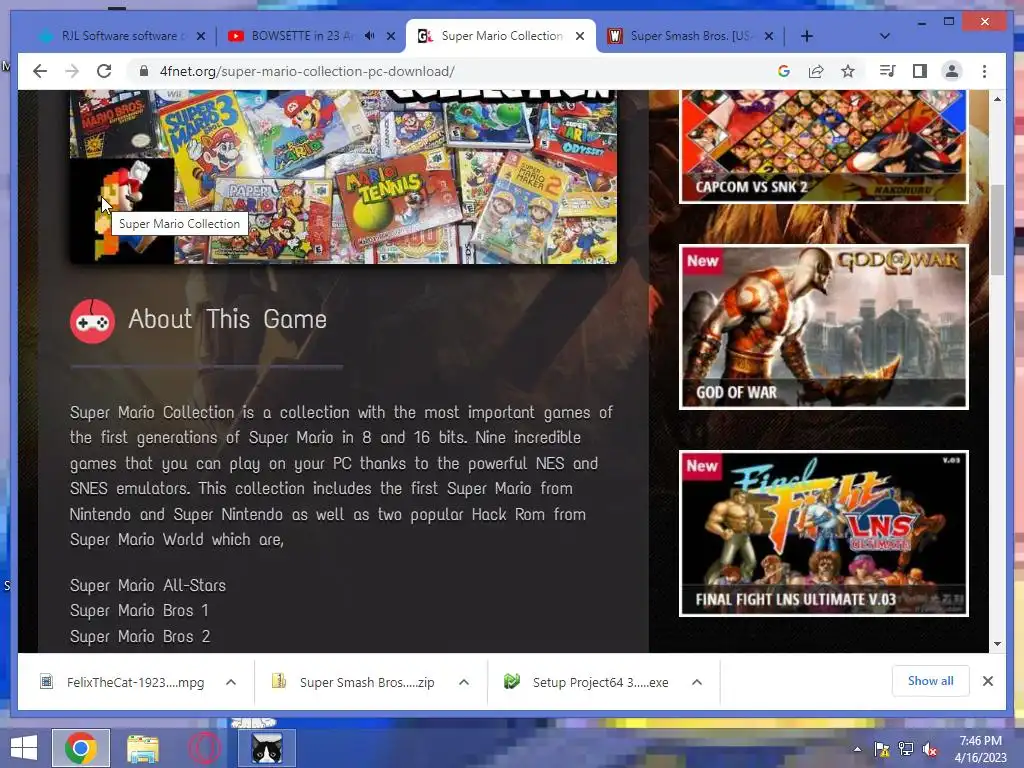Click 'Super Mario Bros 1' list entry

click(139, 611)
